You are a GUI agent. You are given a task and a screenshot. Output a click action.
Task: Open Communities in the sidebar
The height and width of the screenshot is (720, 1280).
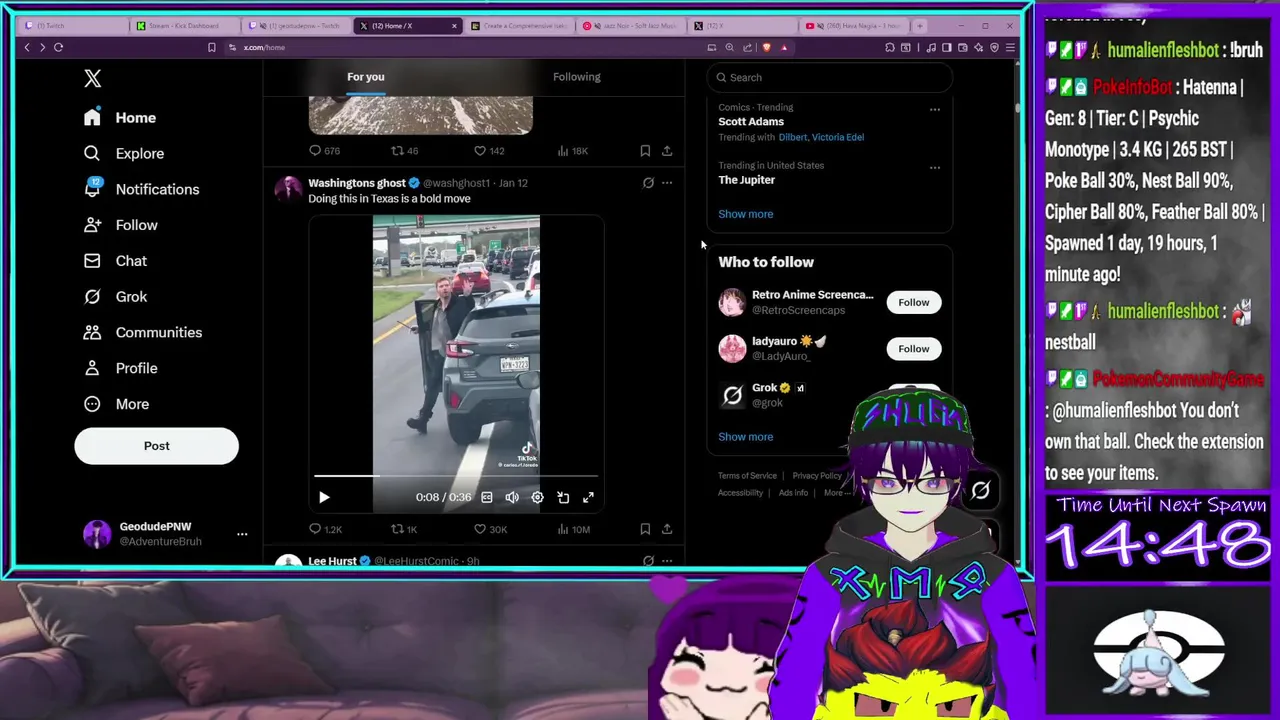(143, 332)
